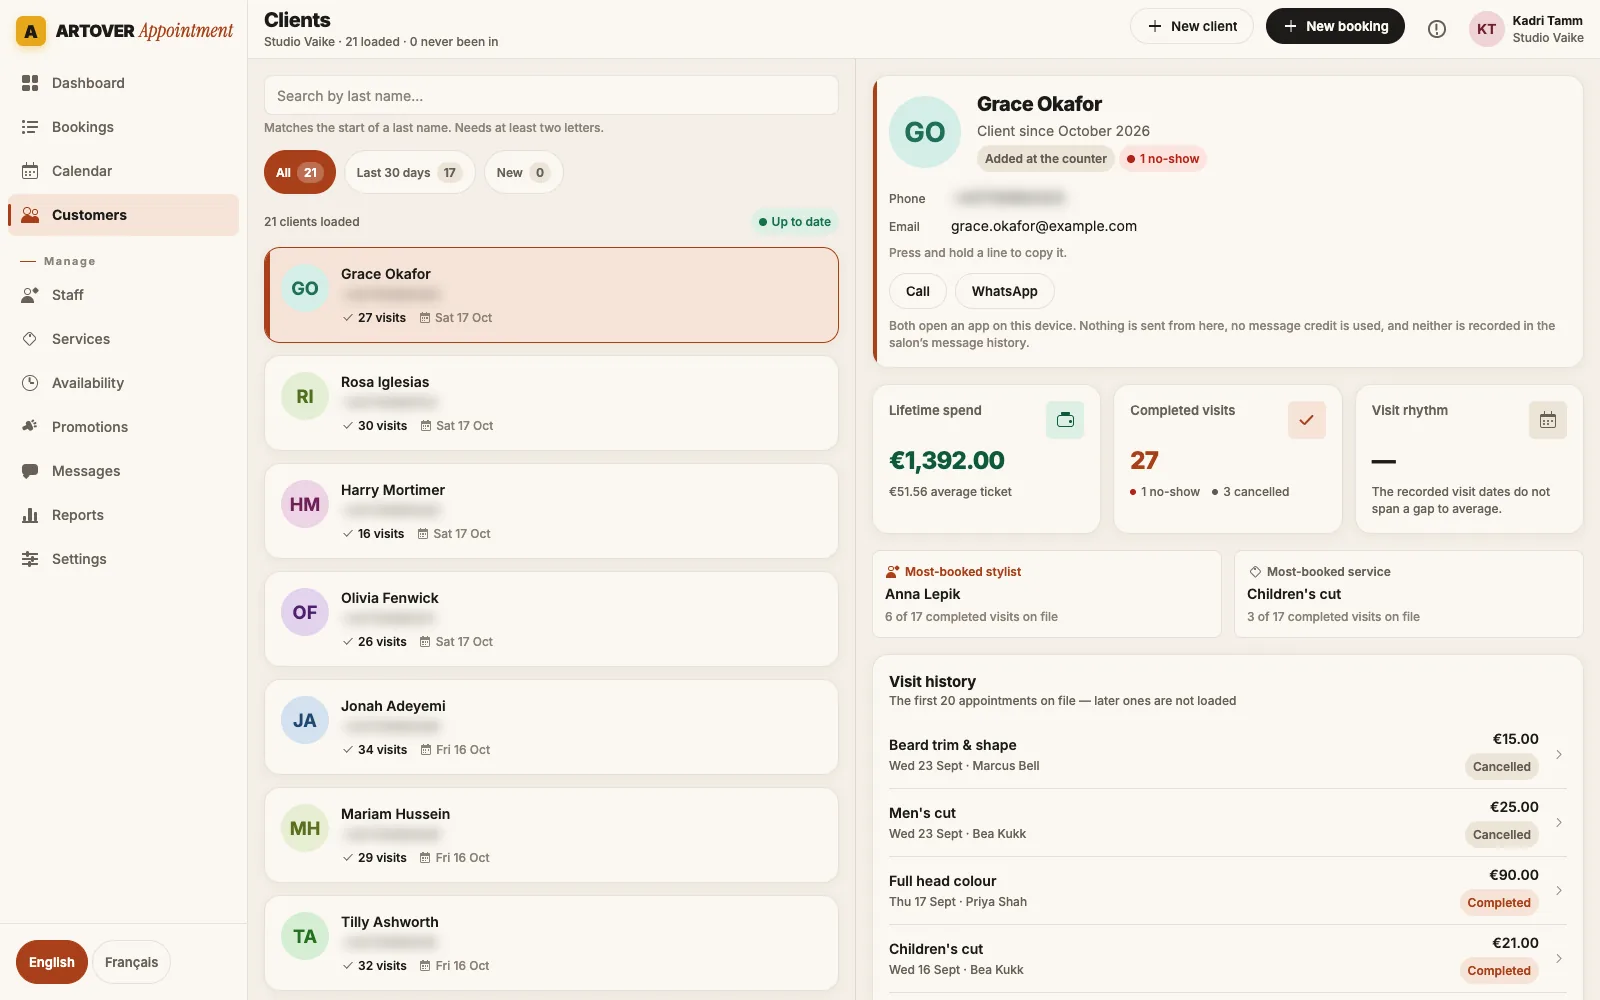Select the Olivia Fenwick client card
1600x1000 pixels.
click(551, 619)
